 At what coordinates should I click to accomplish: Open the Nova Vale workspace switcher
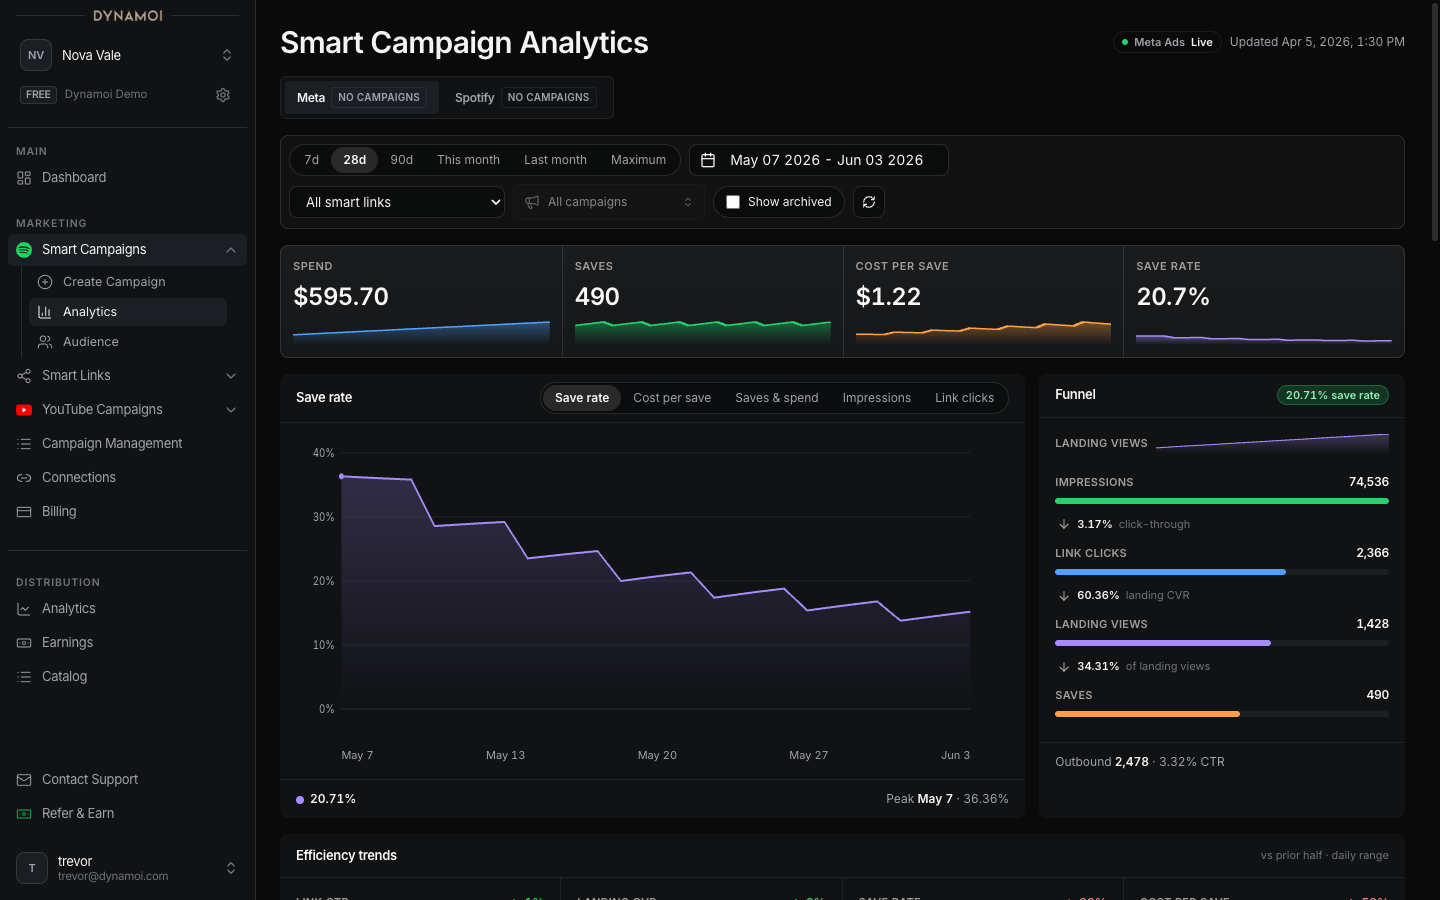click(128, 55)
